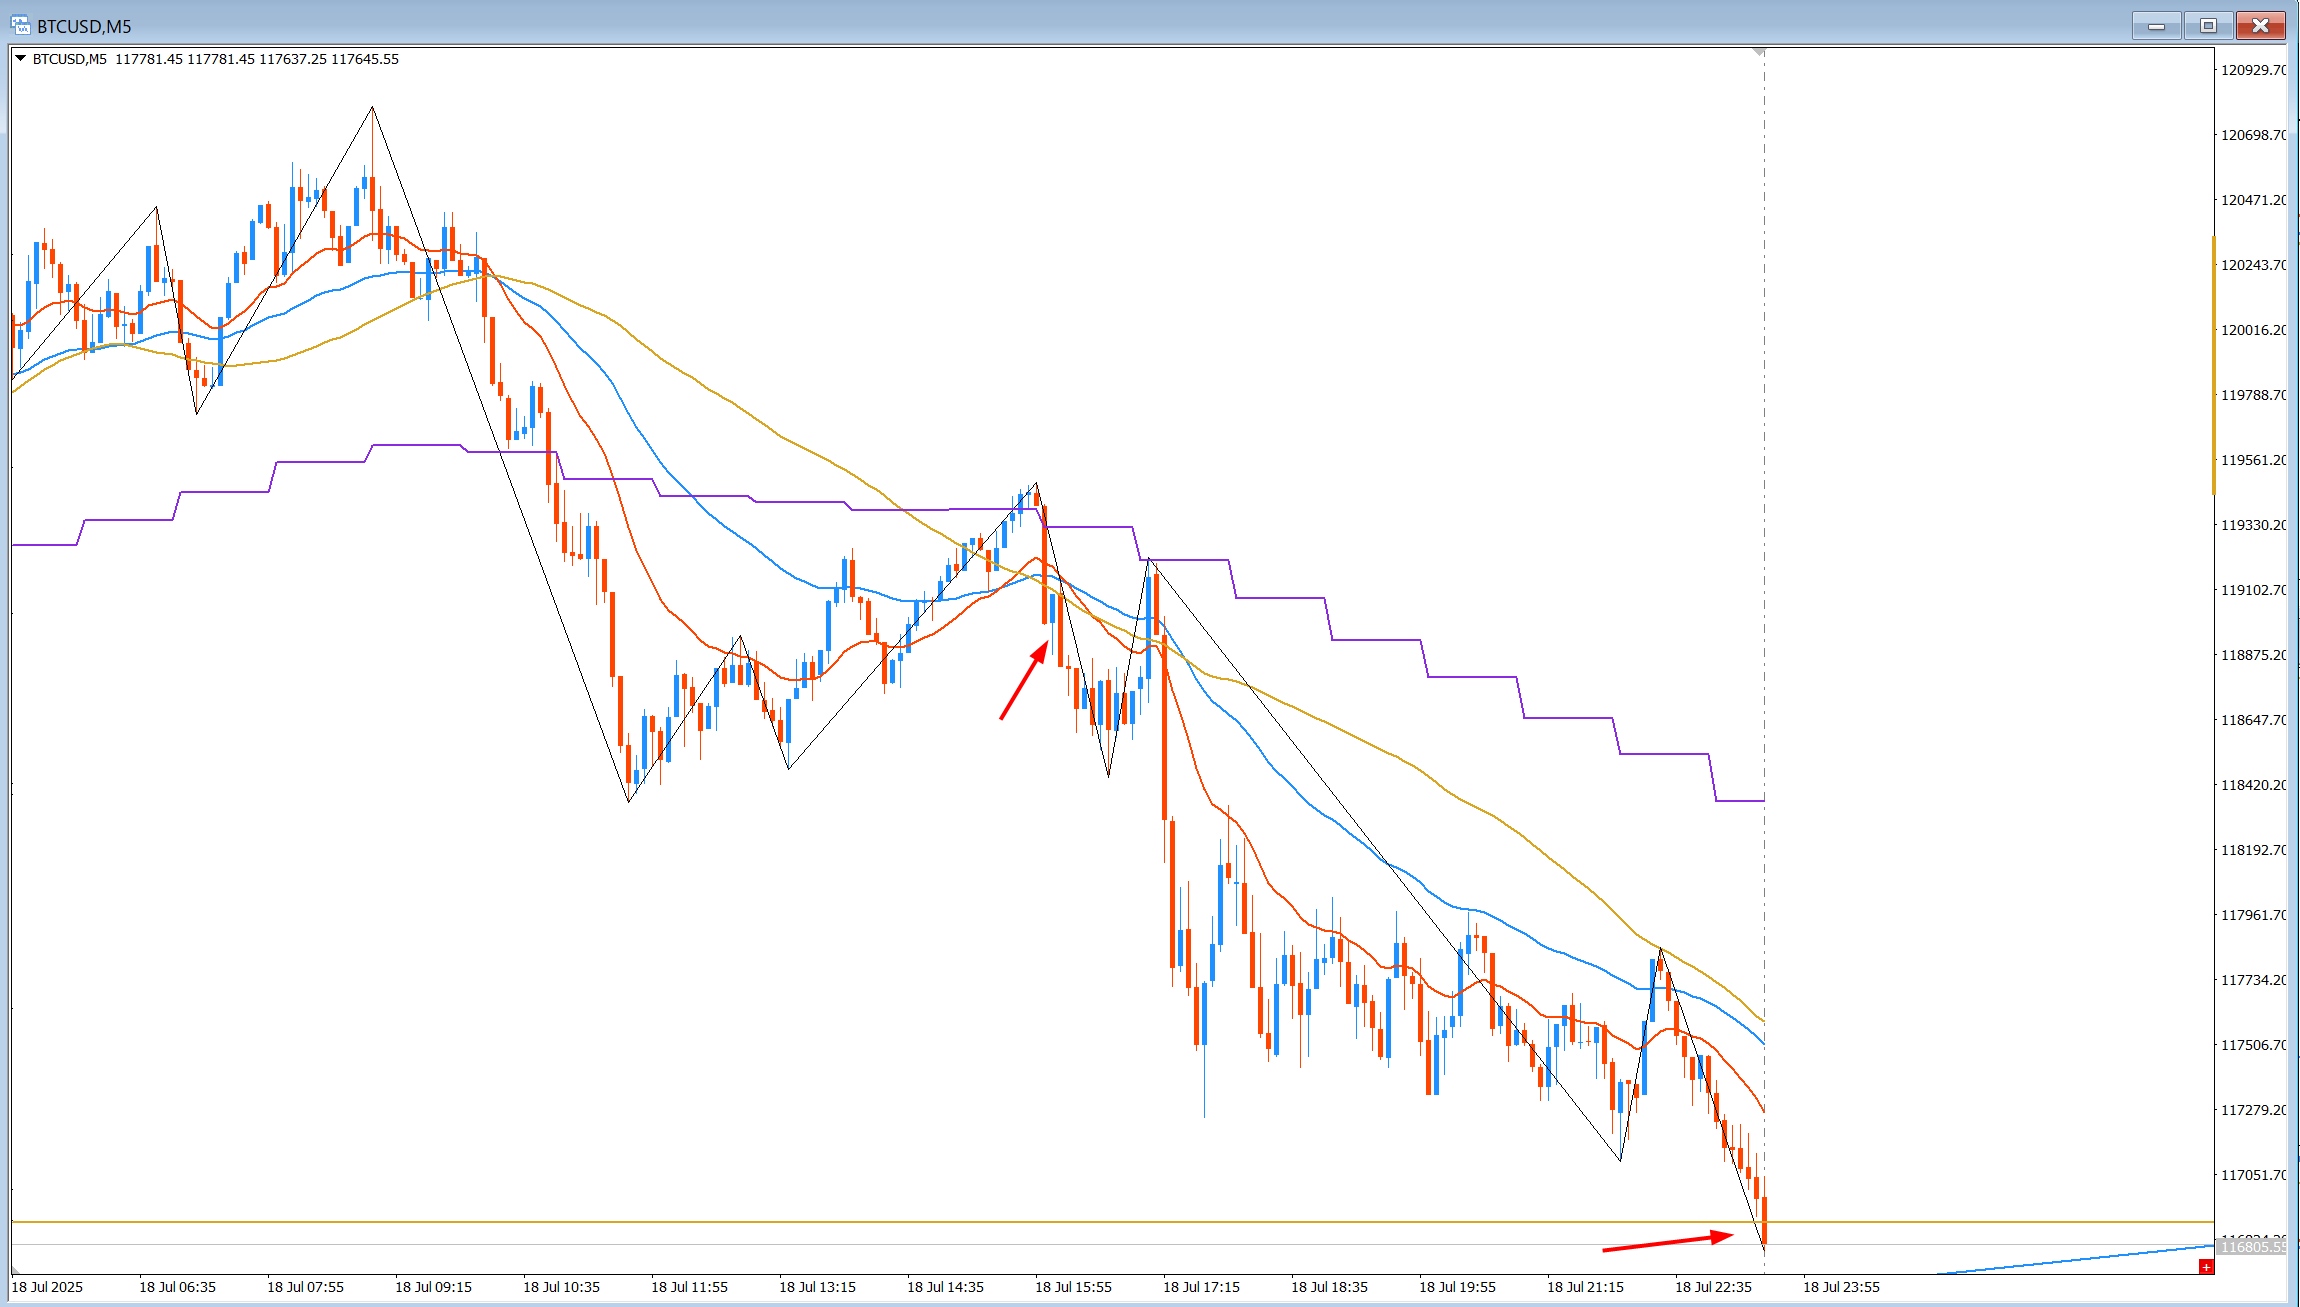Click the zigzag peak above 18 Jul 09:15
2300x1307 pixels.
point(372,107)
